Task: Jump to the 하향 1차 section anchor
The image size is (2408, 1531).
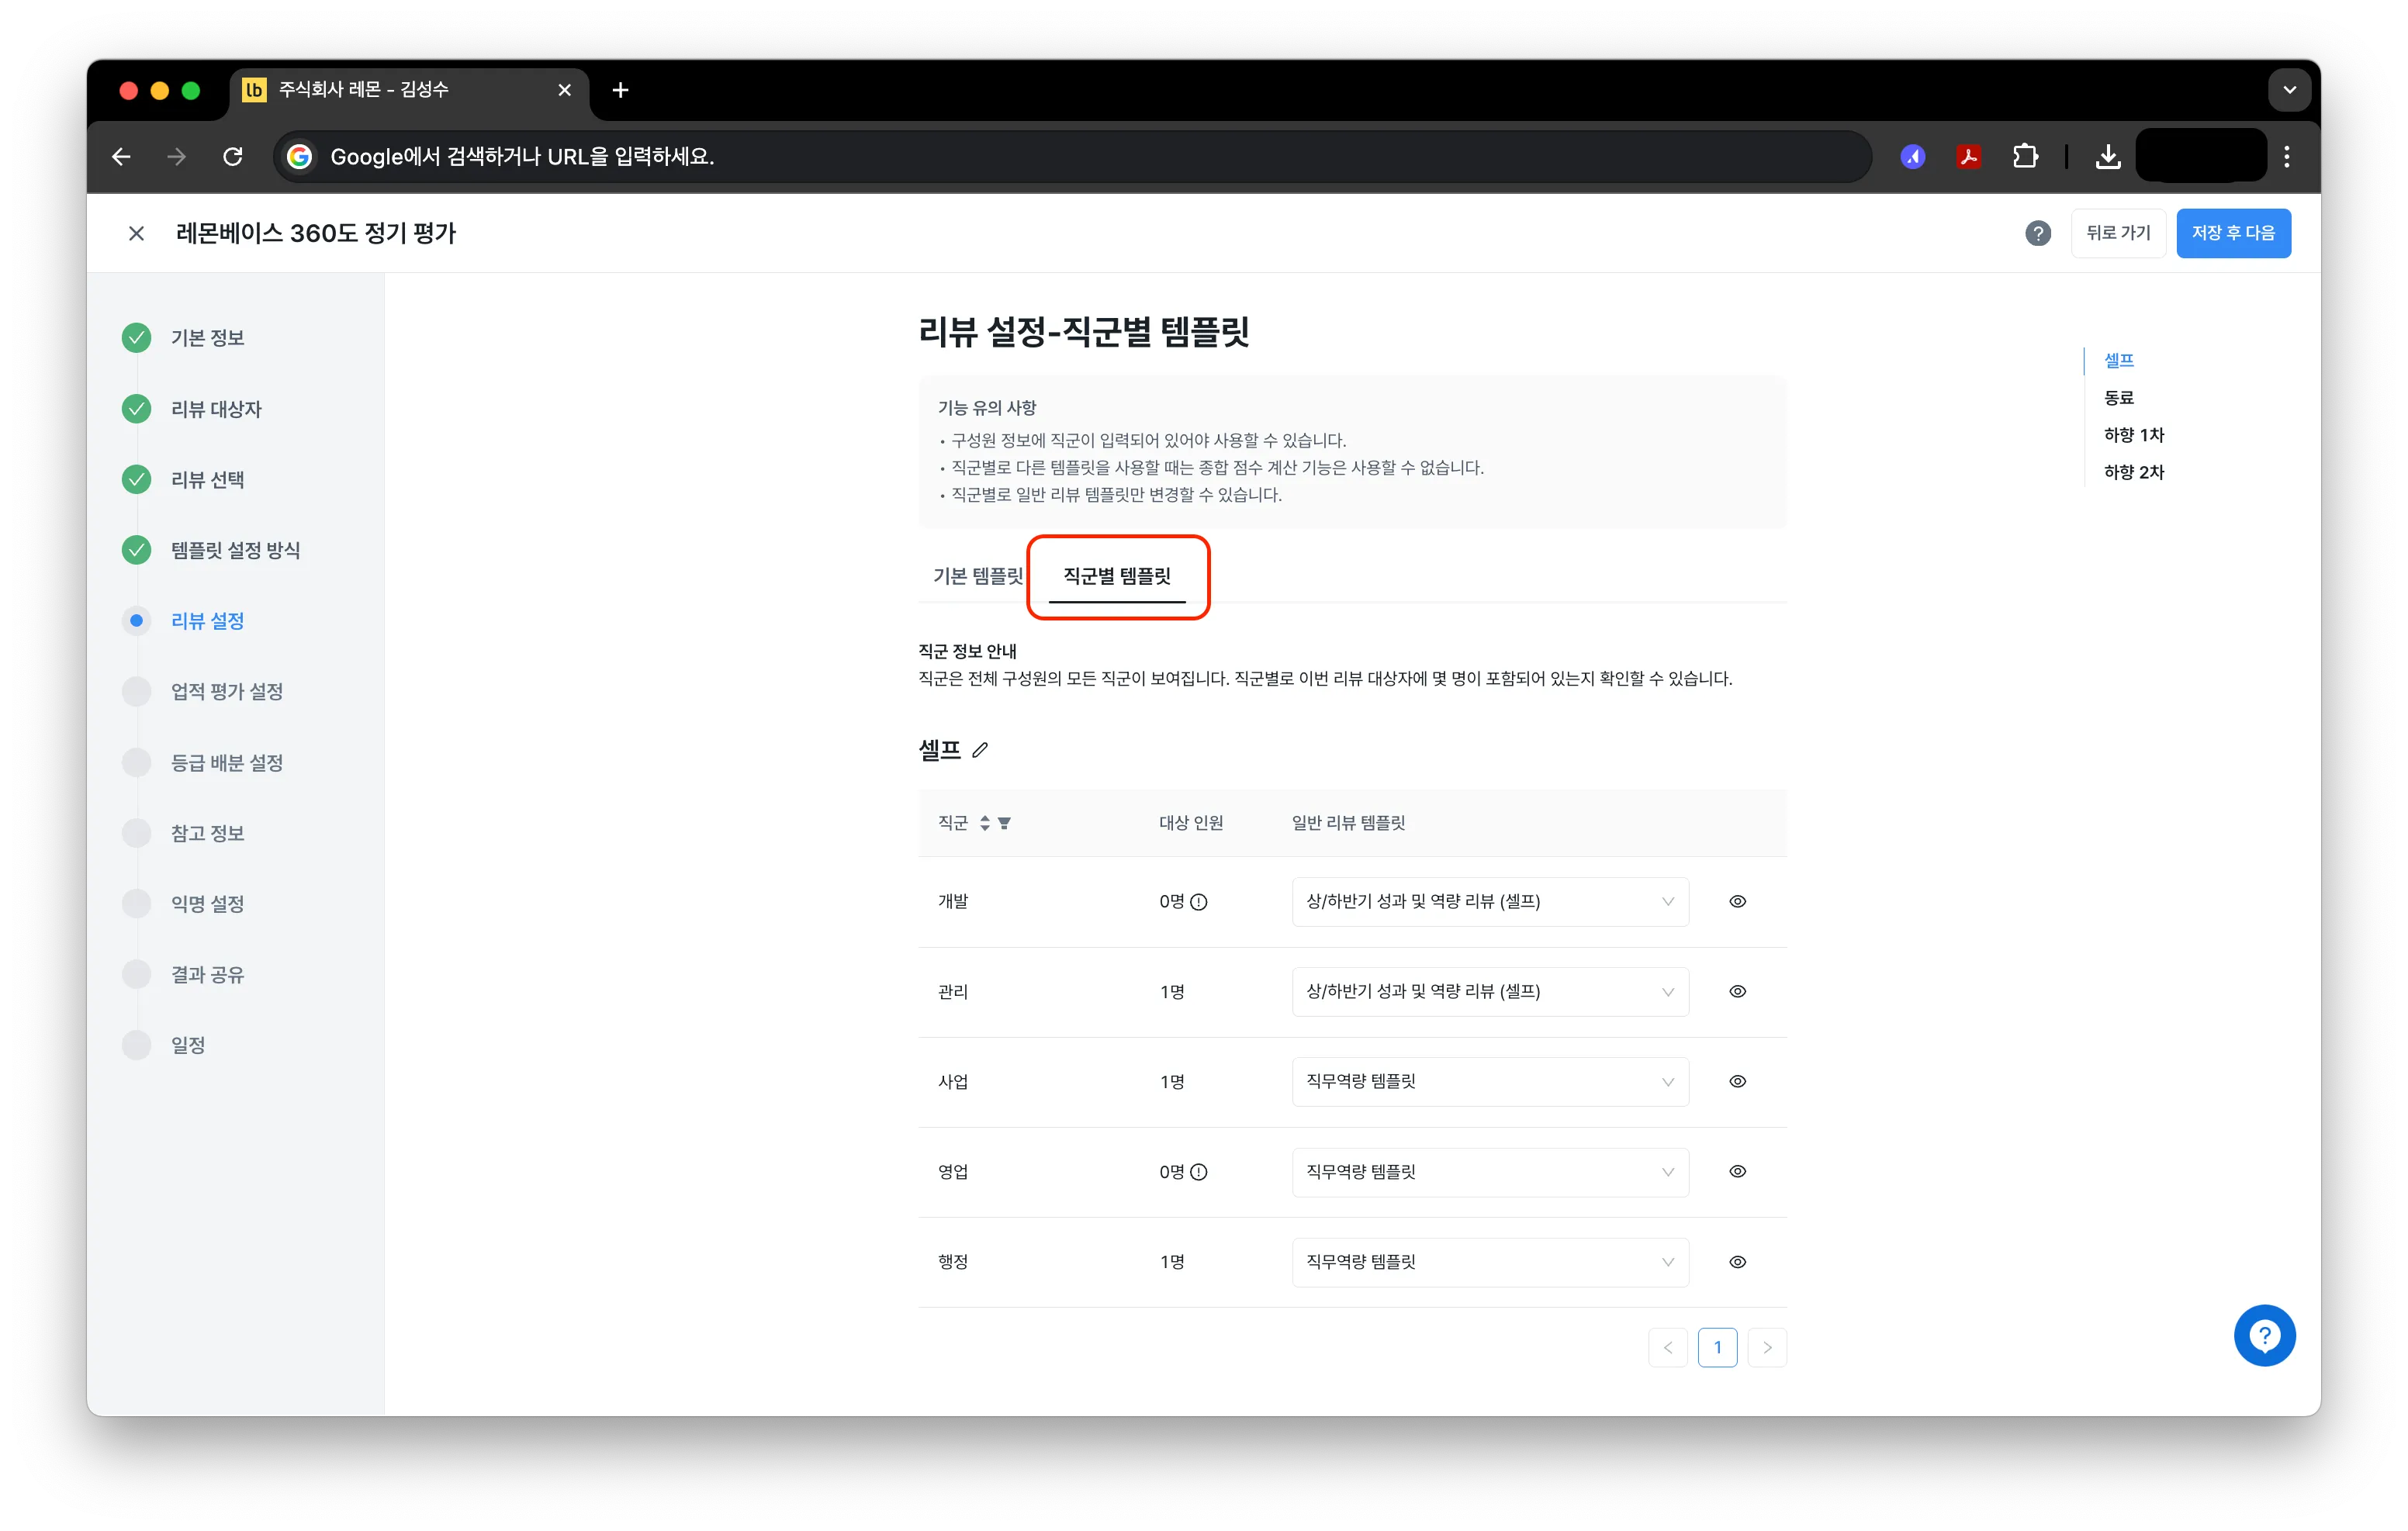Action: point(2134,435)
